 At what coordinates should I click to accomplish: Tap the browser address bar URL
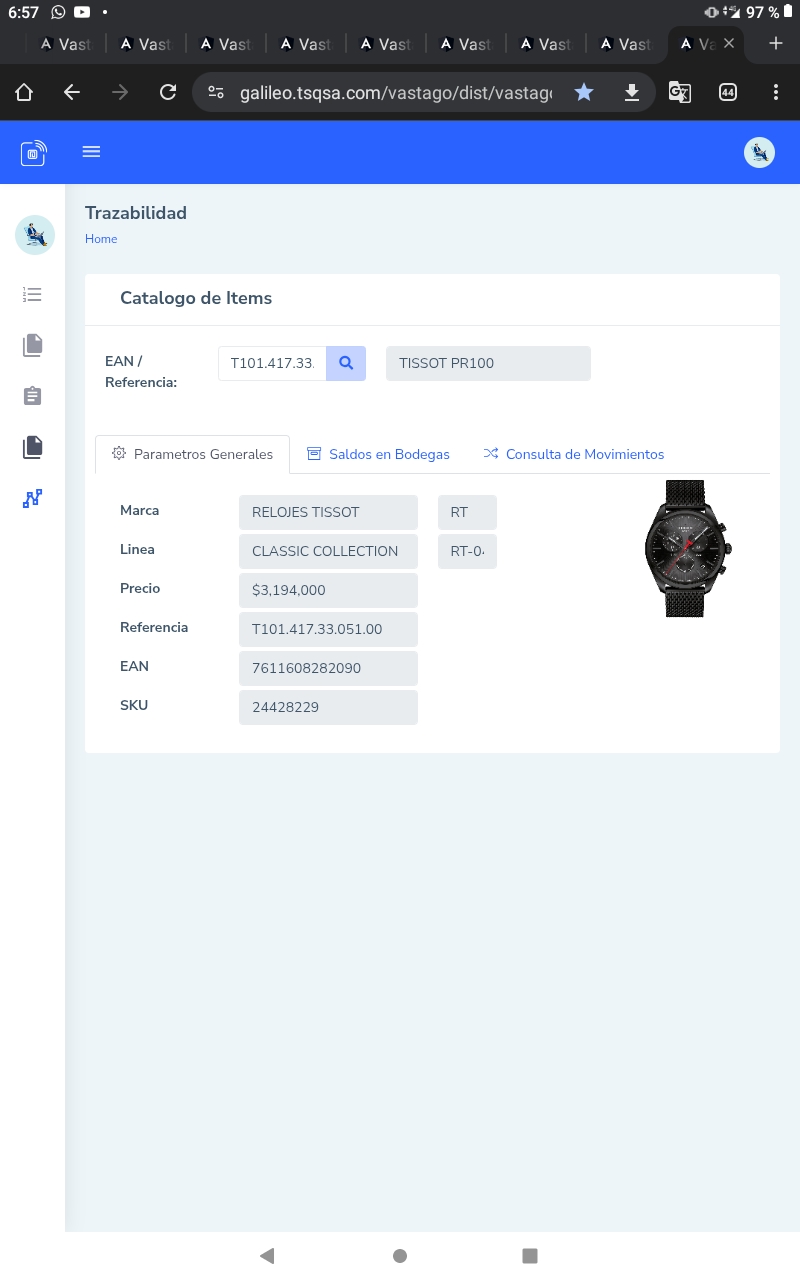(x=396, y=92)
